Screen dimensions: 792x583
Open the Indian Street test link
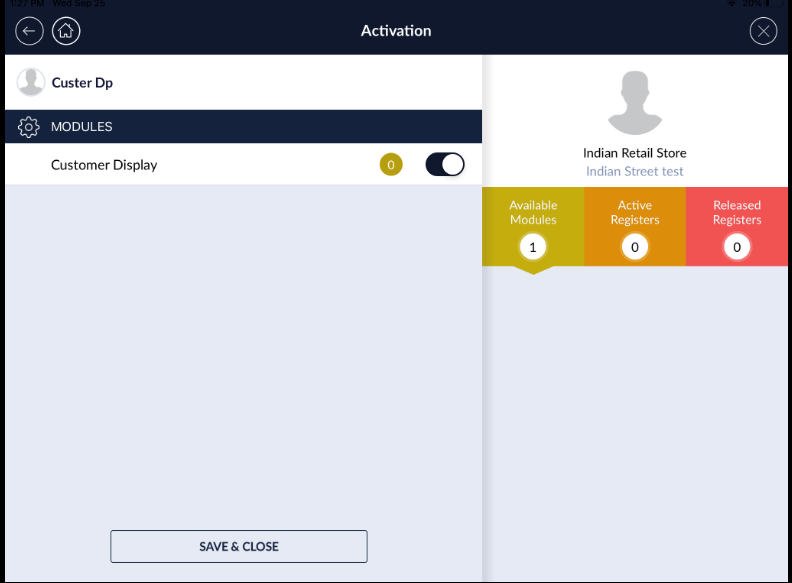click(635, 171)
